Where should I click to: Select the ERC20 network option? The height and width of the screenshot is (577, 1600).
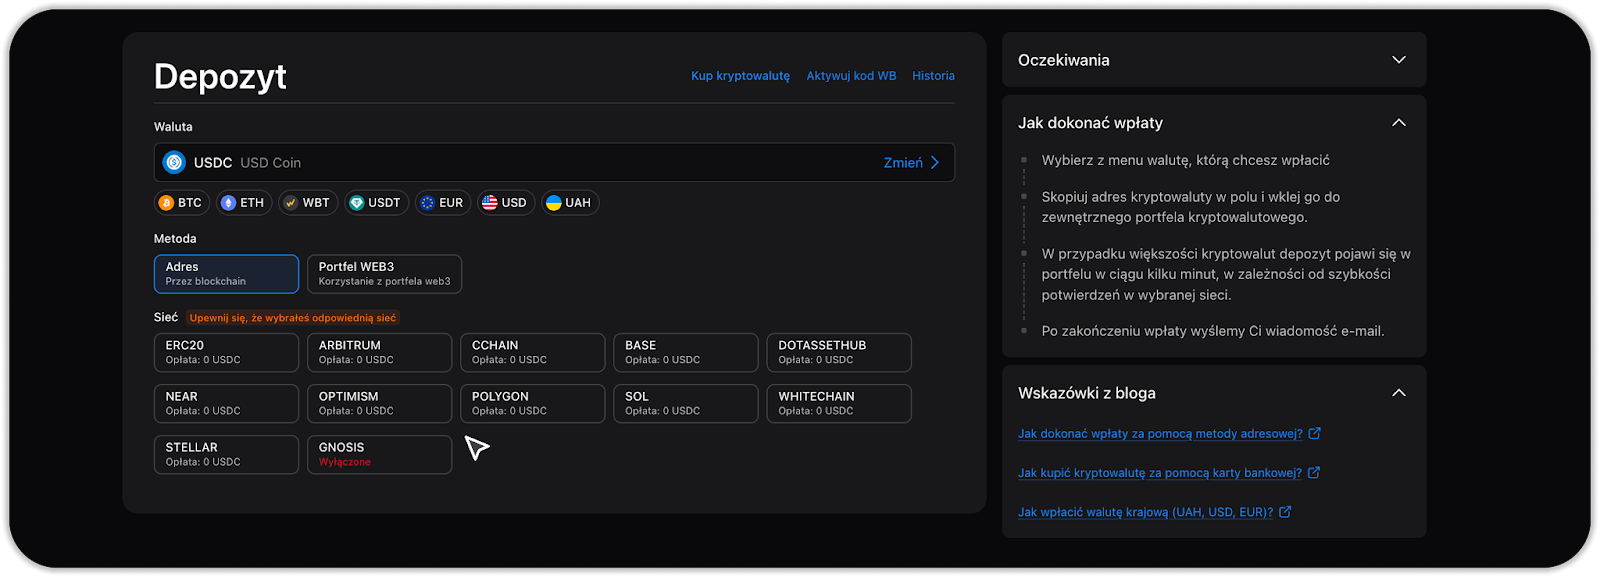[x=226, y=352]
